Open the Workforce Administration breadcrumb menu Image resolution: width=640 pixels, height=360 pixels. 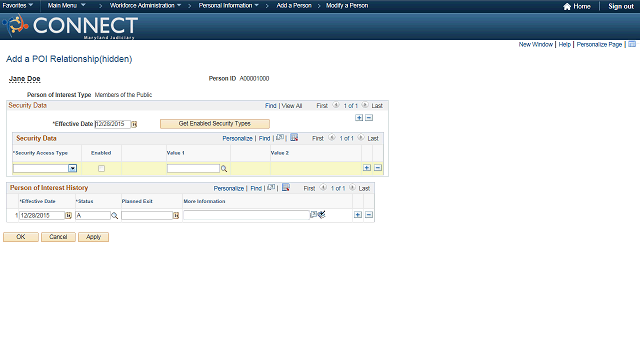point(145,5)
